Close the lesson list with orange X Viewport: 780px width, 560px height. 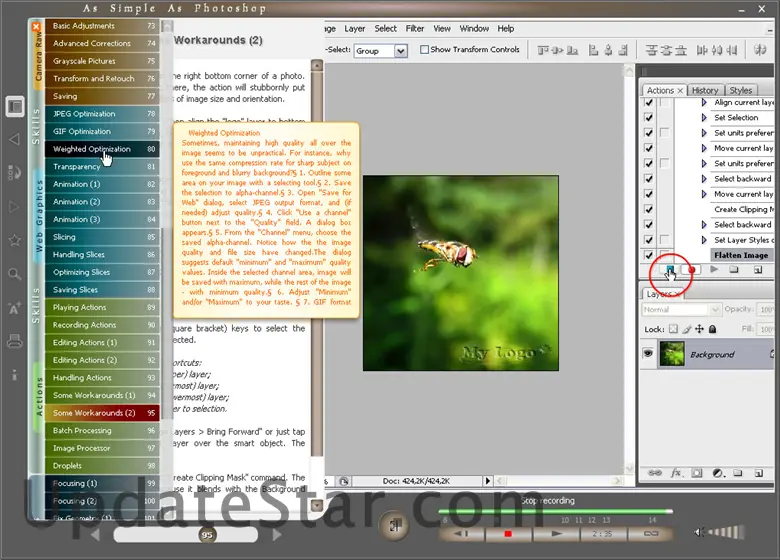pyautogui.click(x=38, y=24)
